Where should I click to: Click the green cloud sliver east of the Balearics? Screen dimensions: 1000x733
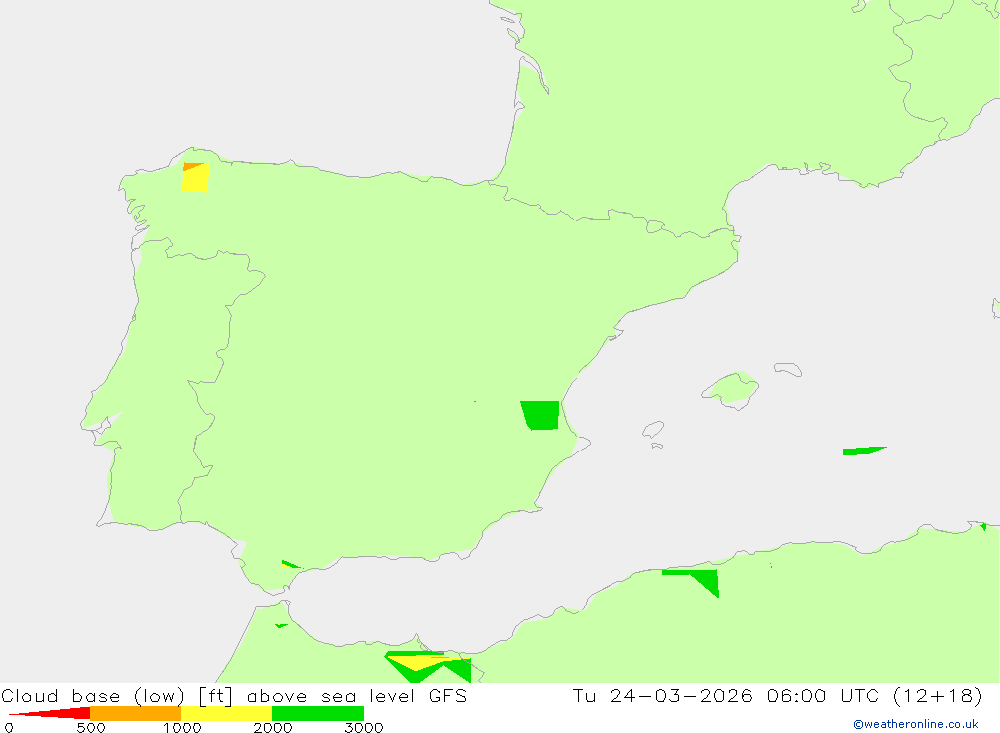pyautogui.click(x=864, y=451)
